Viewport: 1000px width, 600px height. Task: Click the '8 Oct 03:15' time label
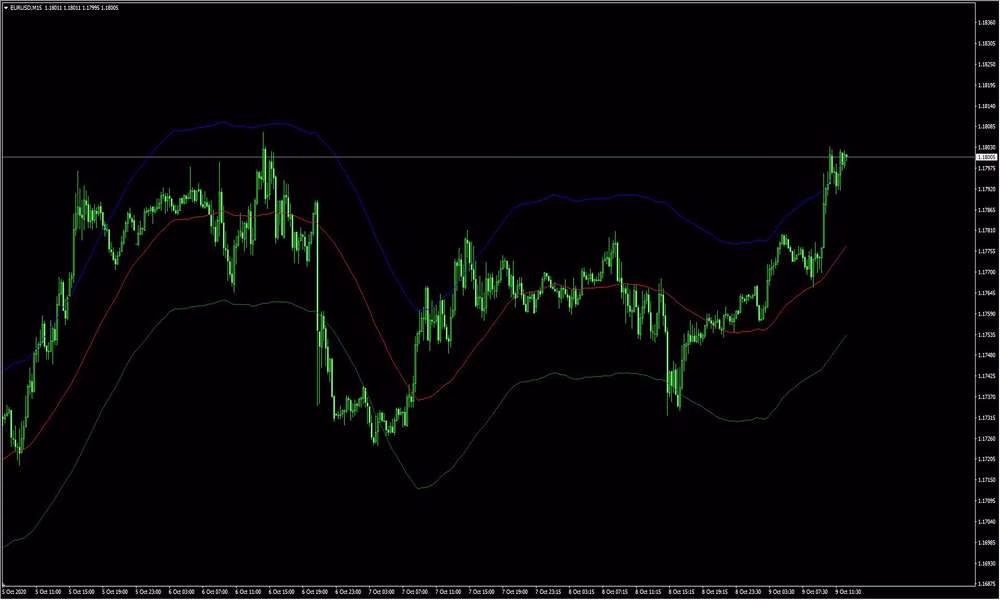582,592
